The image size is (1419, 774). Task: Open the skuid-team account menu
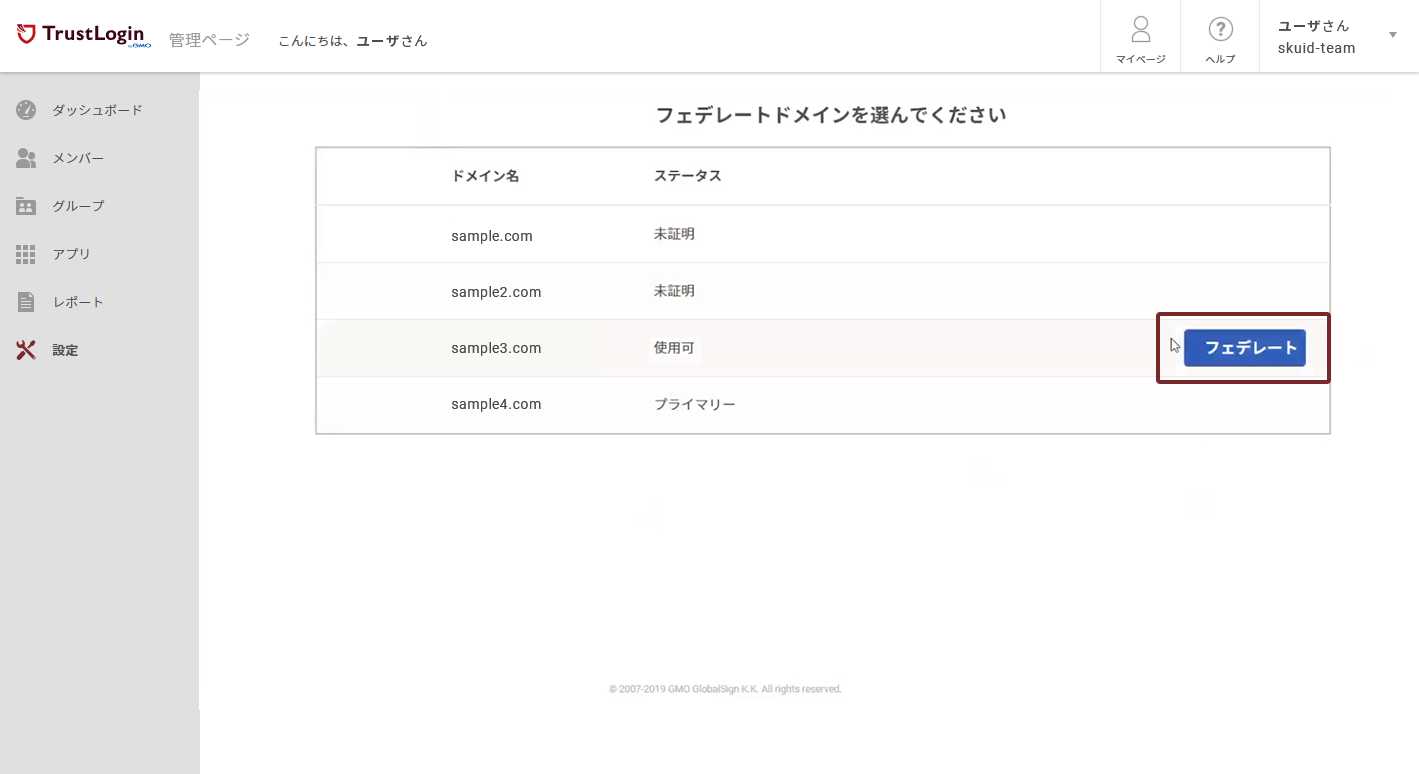[x=1317, y=48]
